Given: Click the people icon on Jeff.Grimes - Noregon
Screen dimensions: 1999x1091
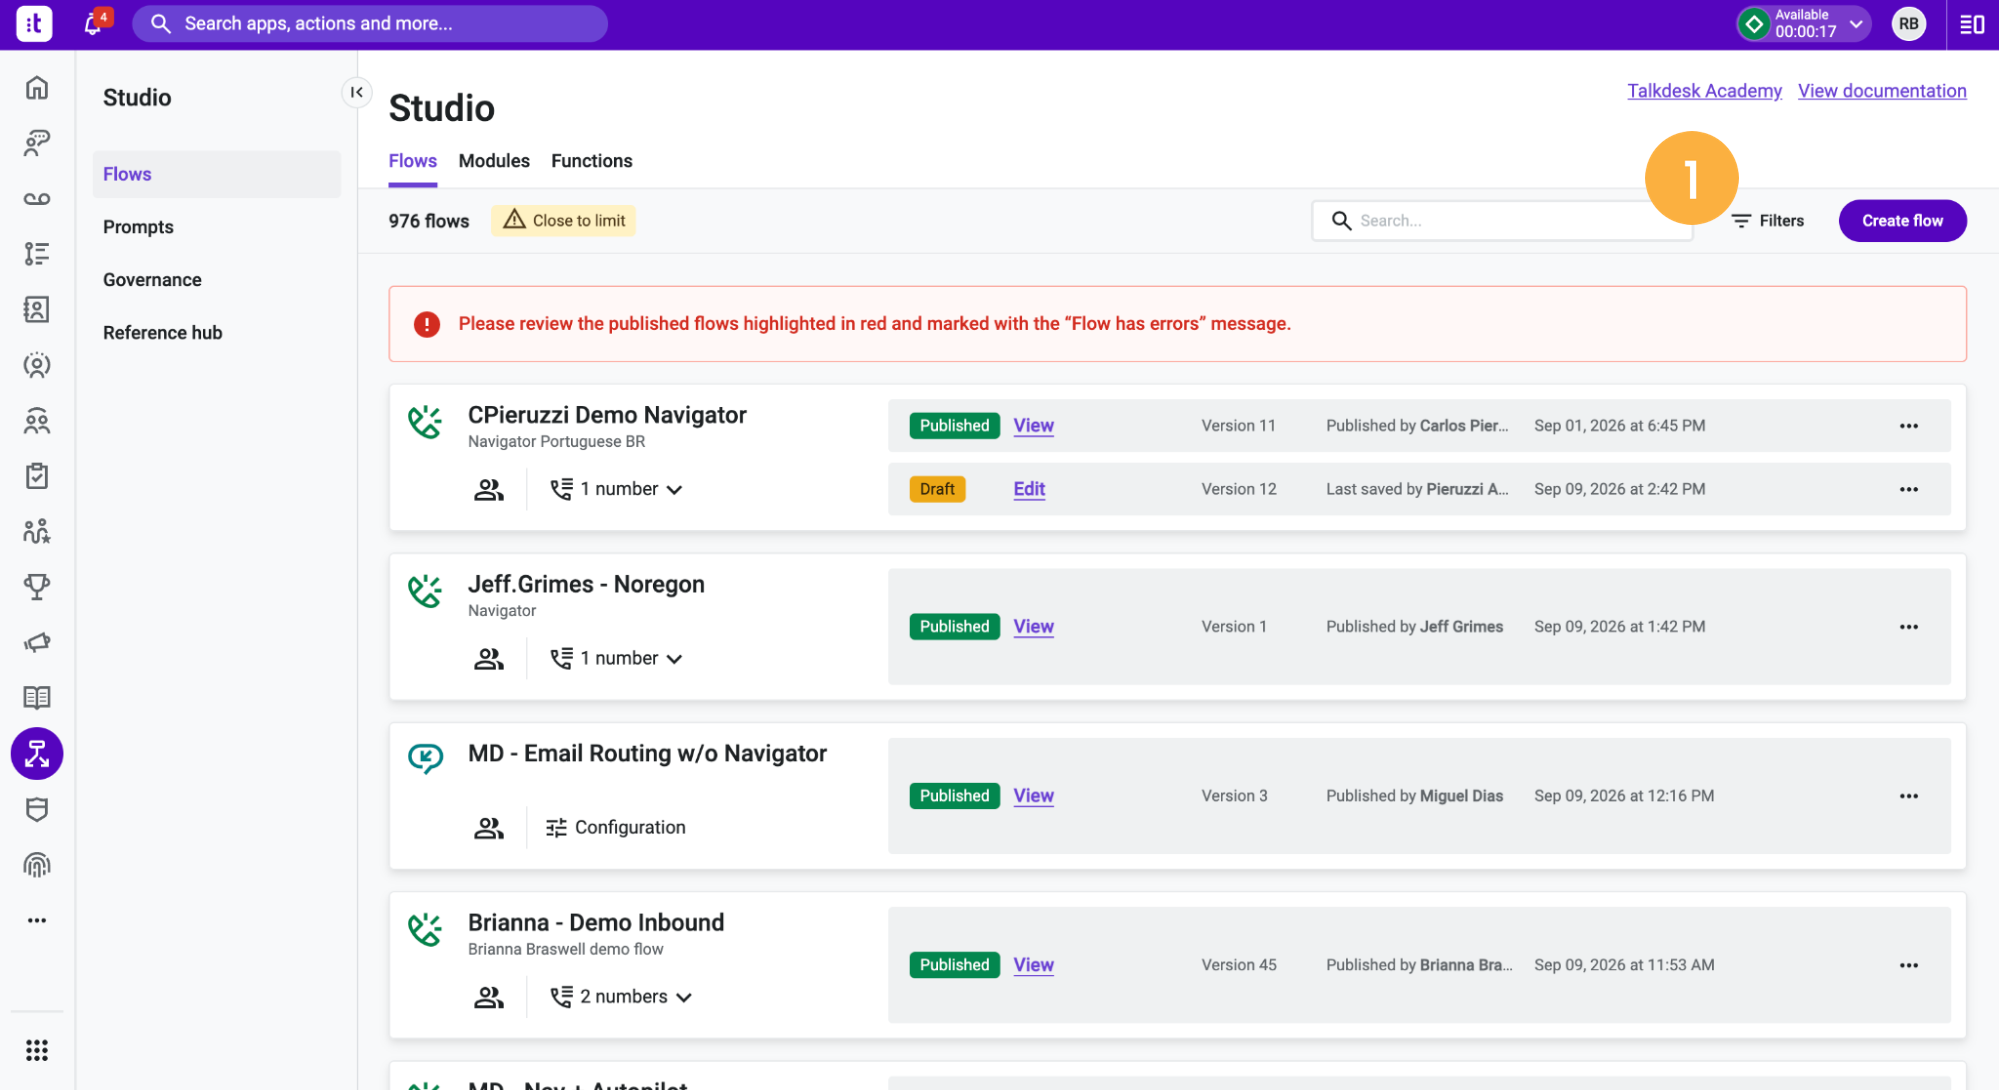Looking at the screenshot, I should point(489,659).
